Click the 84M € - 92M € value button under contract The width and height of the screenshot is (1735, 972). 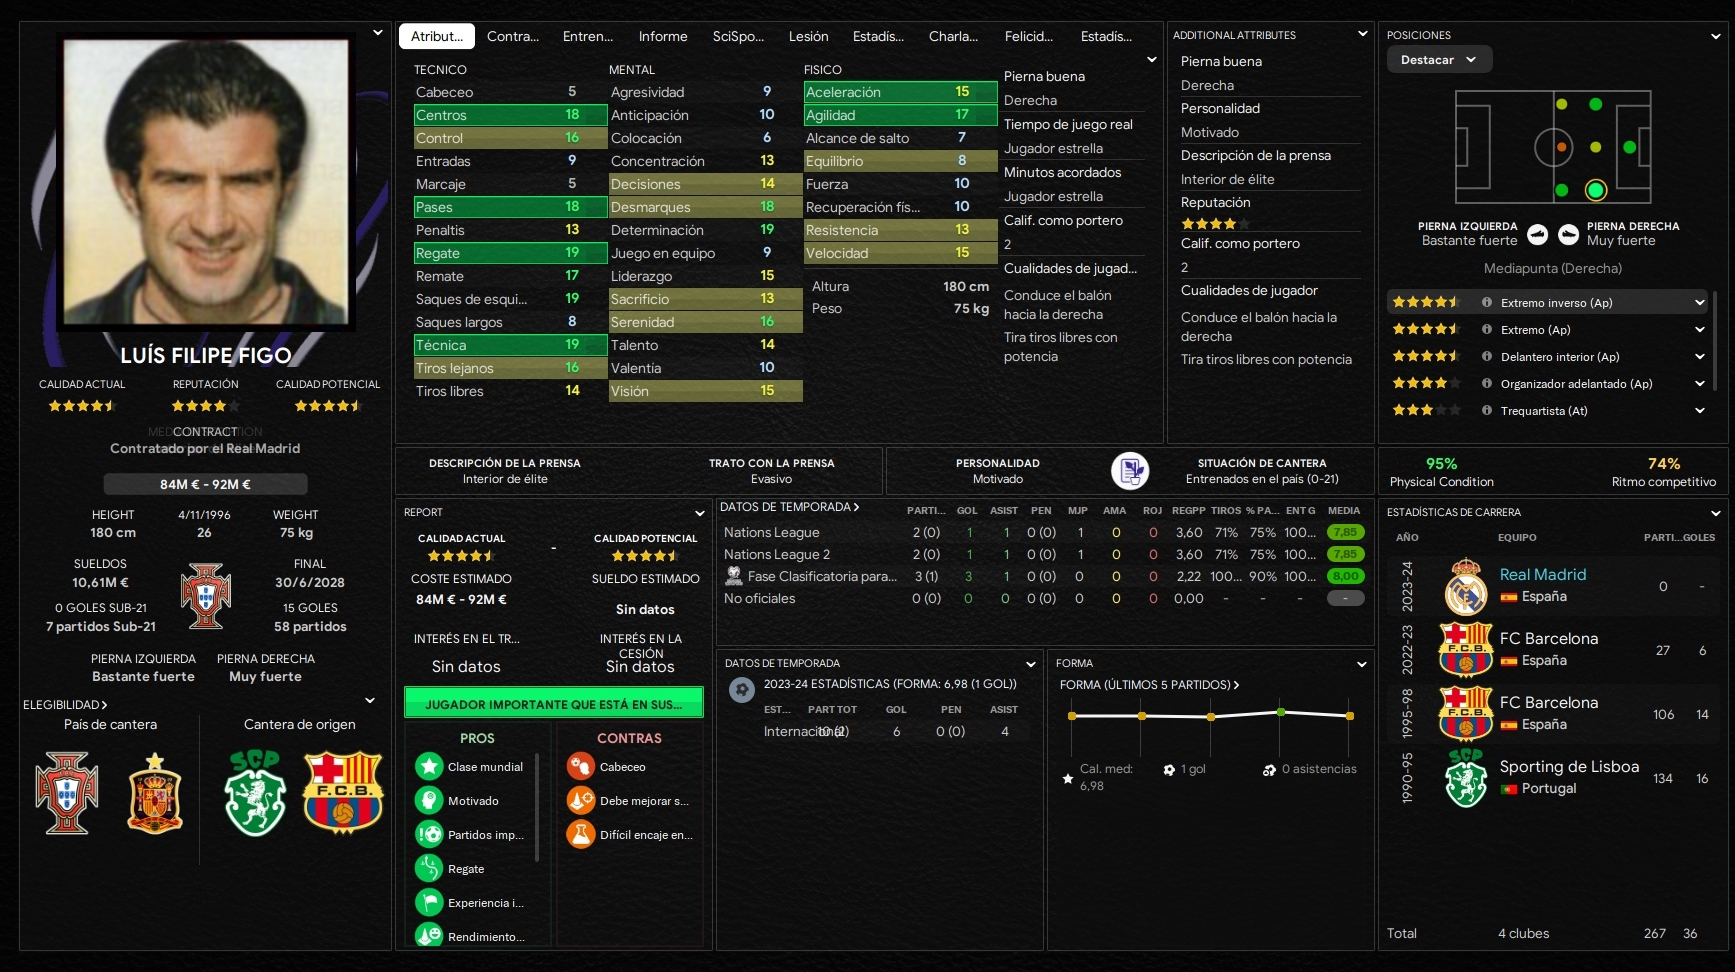205,484
